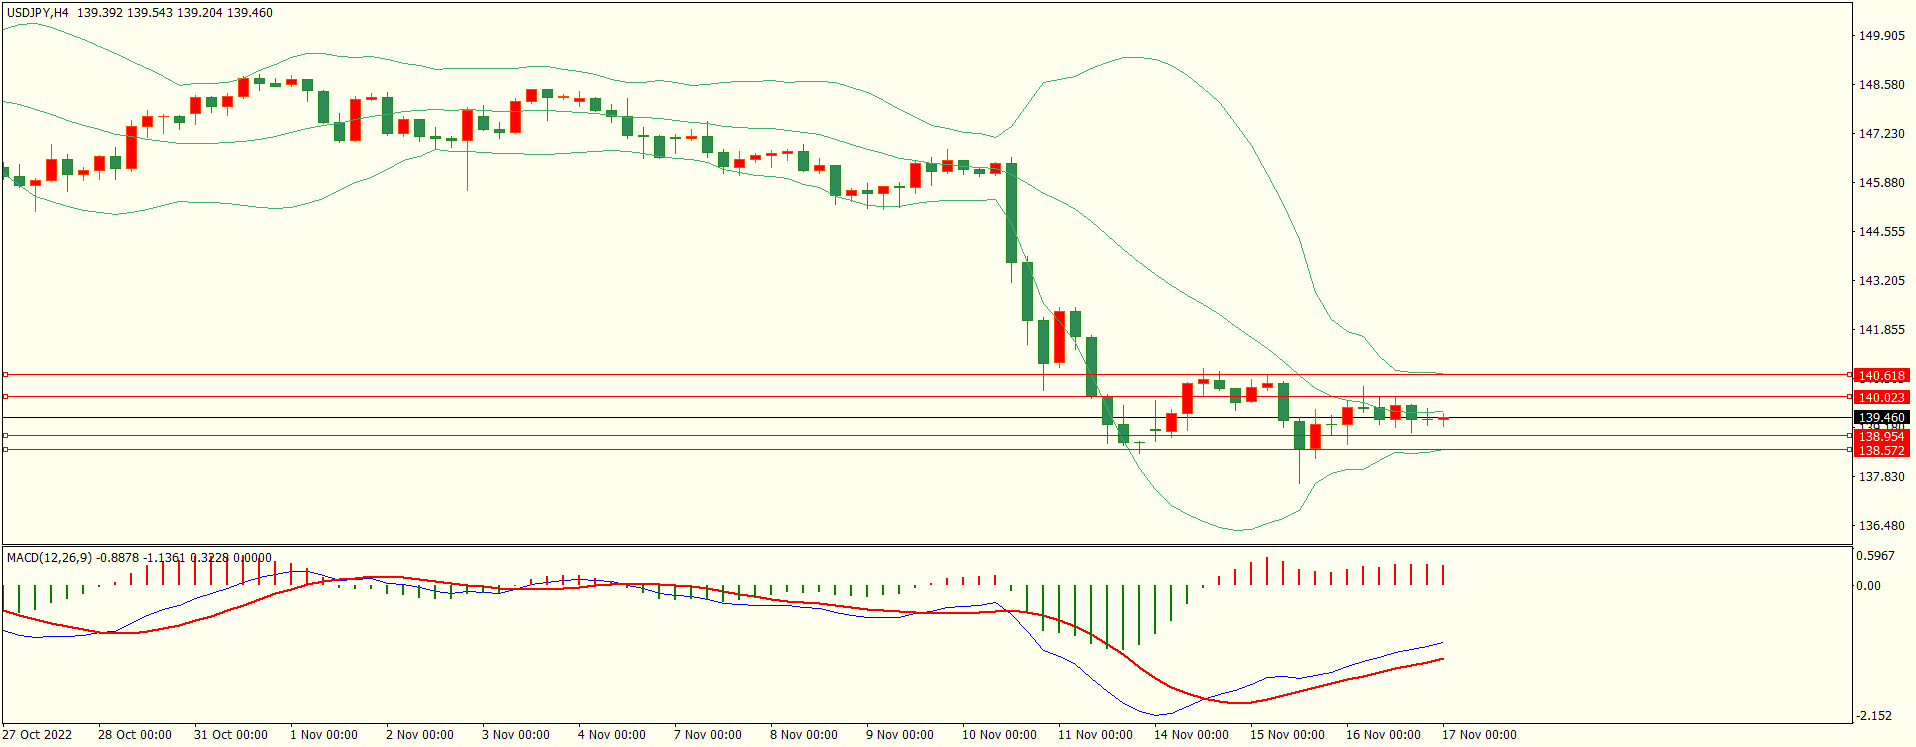Image resolution: width=1916 pixels, height=747 pixels.
Task: Click the 11 Nov 00:00 date label
Action: pos(1095,735)
